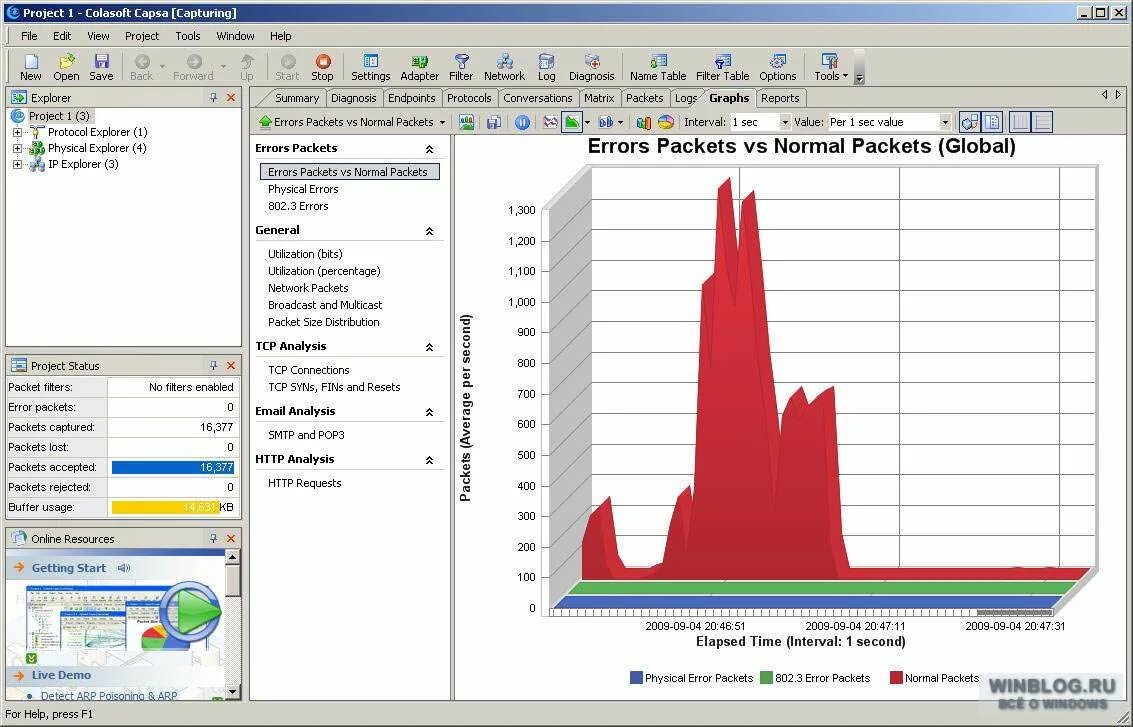
Task: Click the Diagnosis toolbar icon
Action: click(x=591, y=65)
